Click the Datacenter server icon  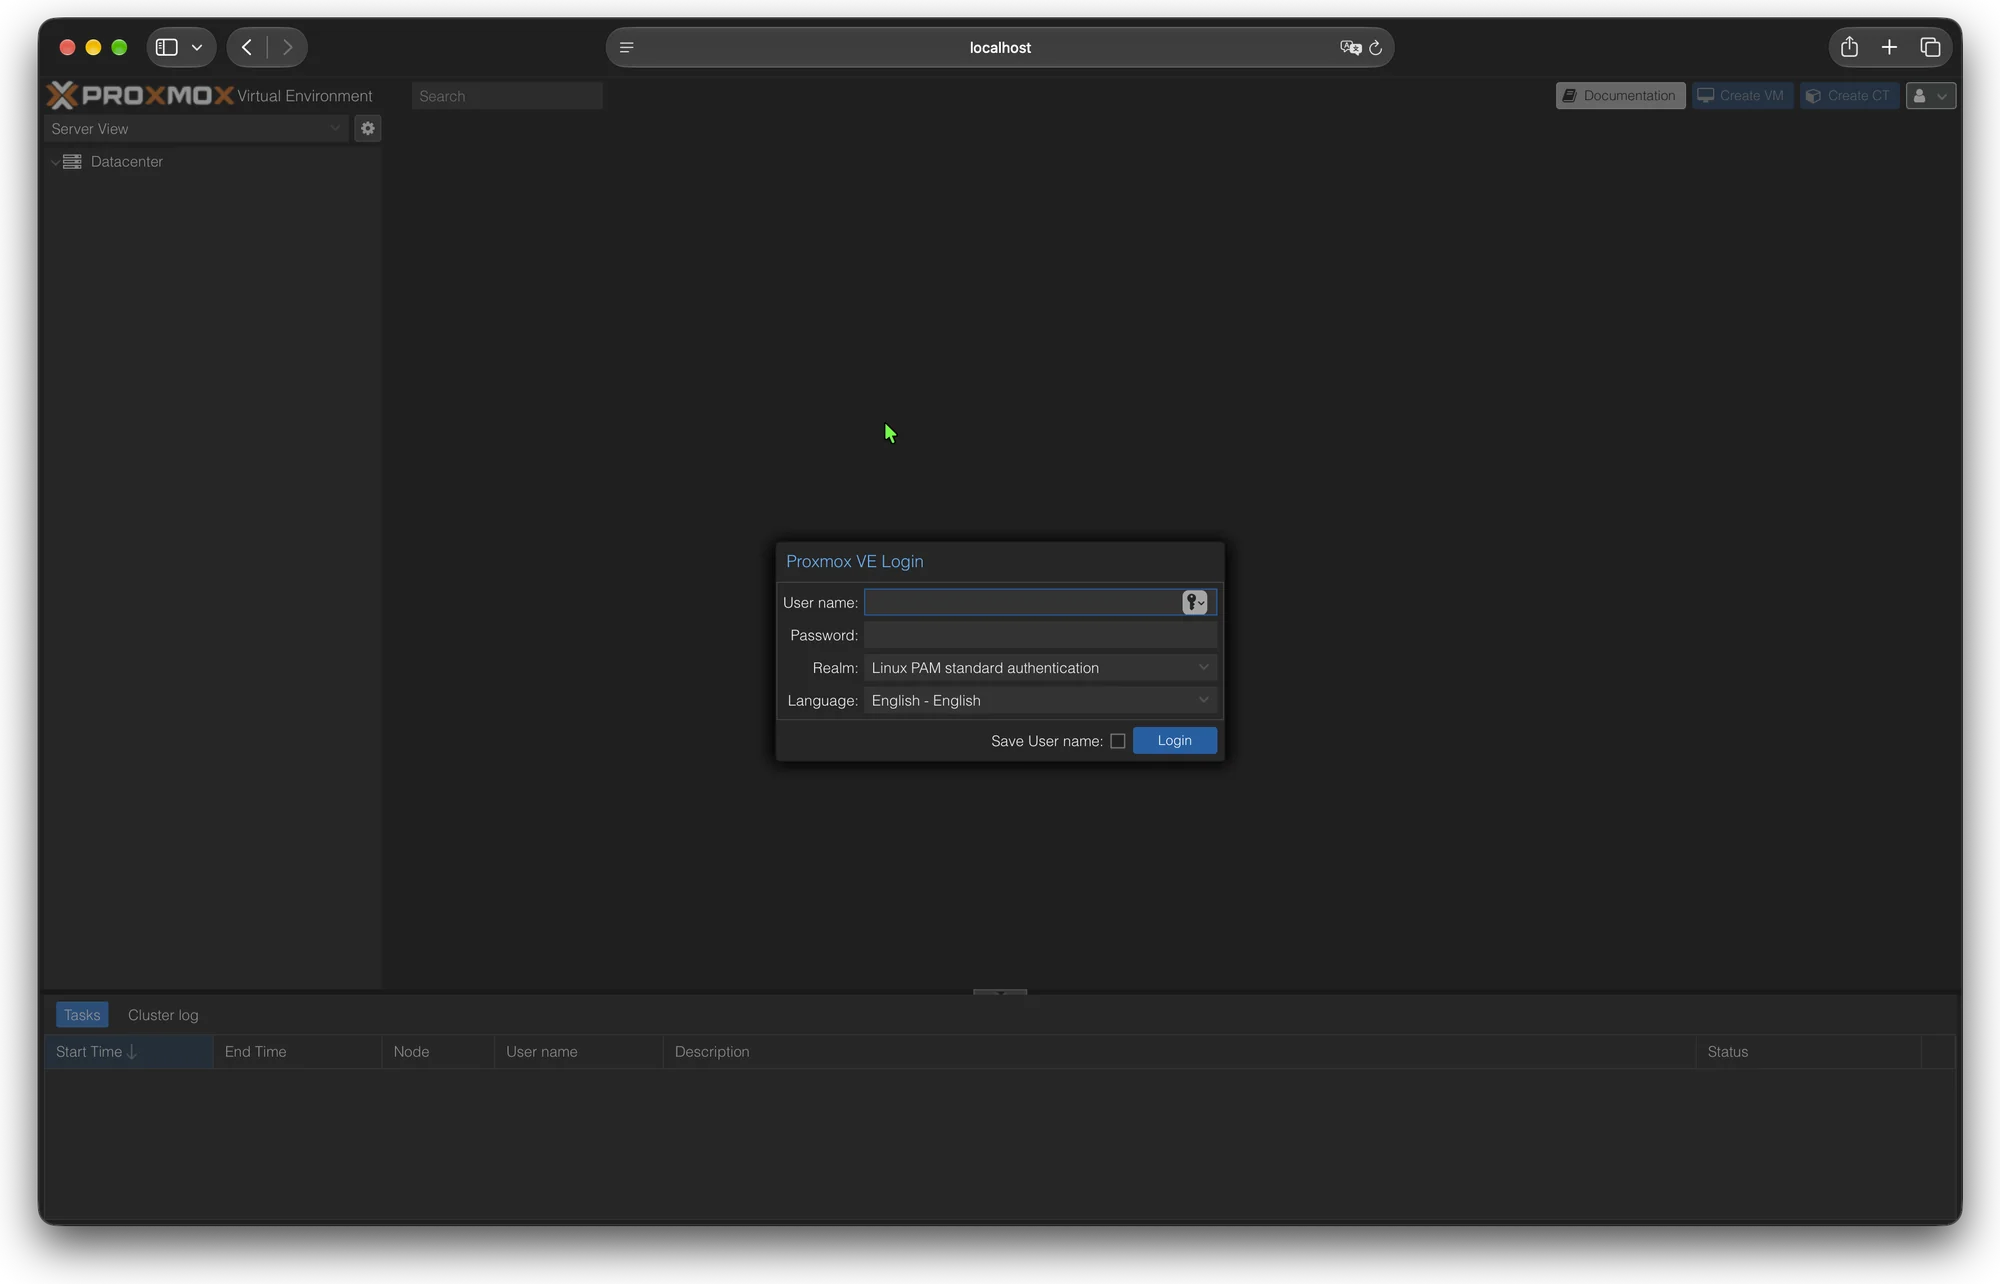pos(72,161)
